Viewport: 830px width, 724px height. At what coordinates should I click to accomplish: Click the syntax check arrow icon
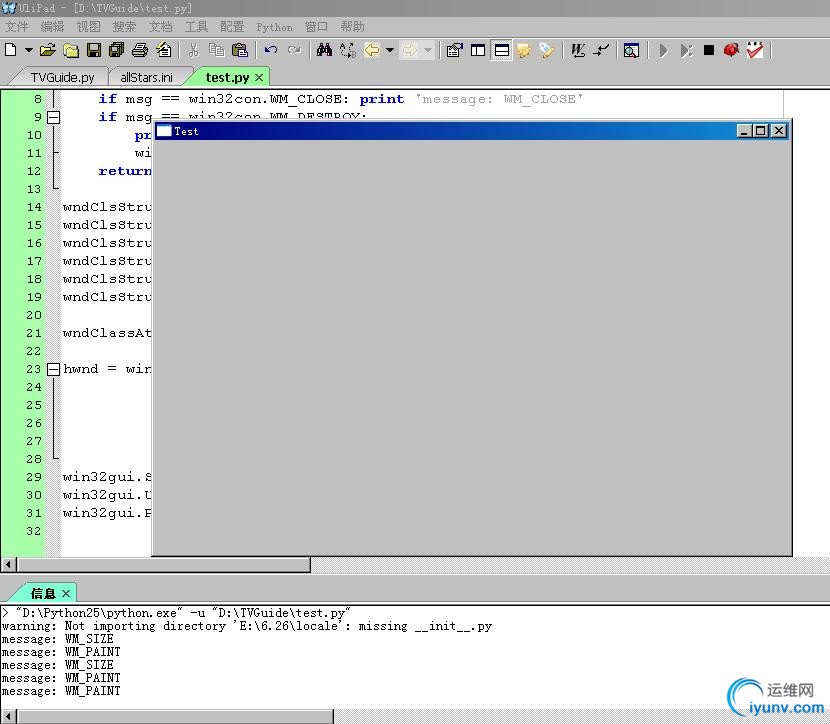(601, 50)
